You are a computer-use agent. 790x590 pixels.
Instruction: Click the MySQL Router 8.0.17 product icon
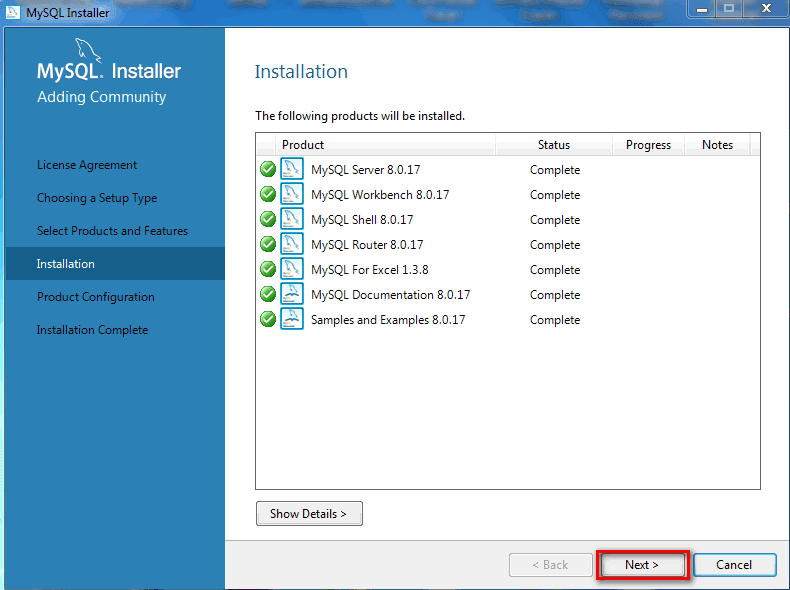pos(292,244)
